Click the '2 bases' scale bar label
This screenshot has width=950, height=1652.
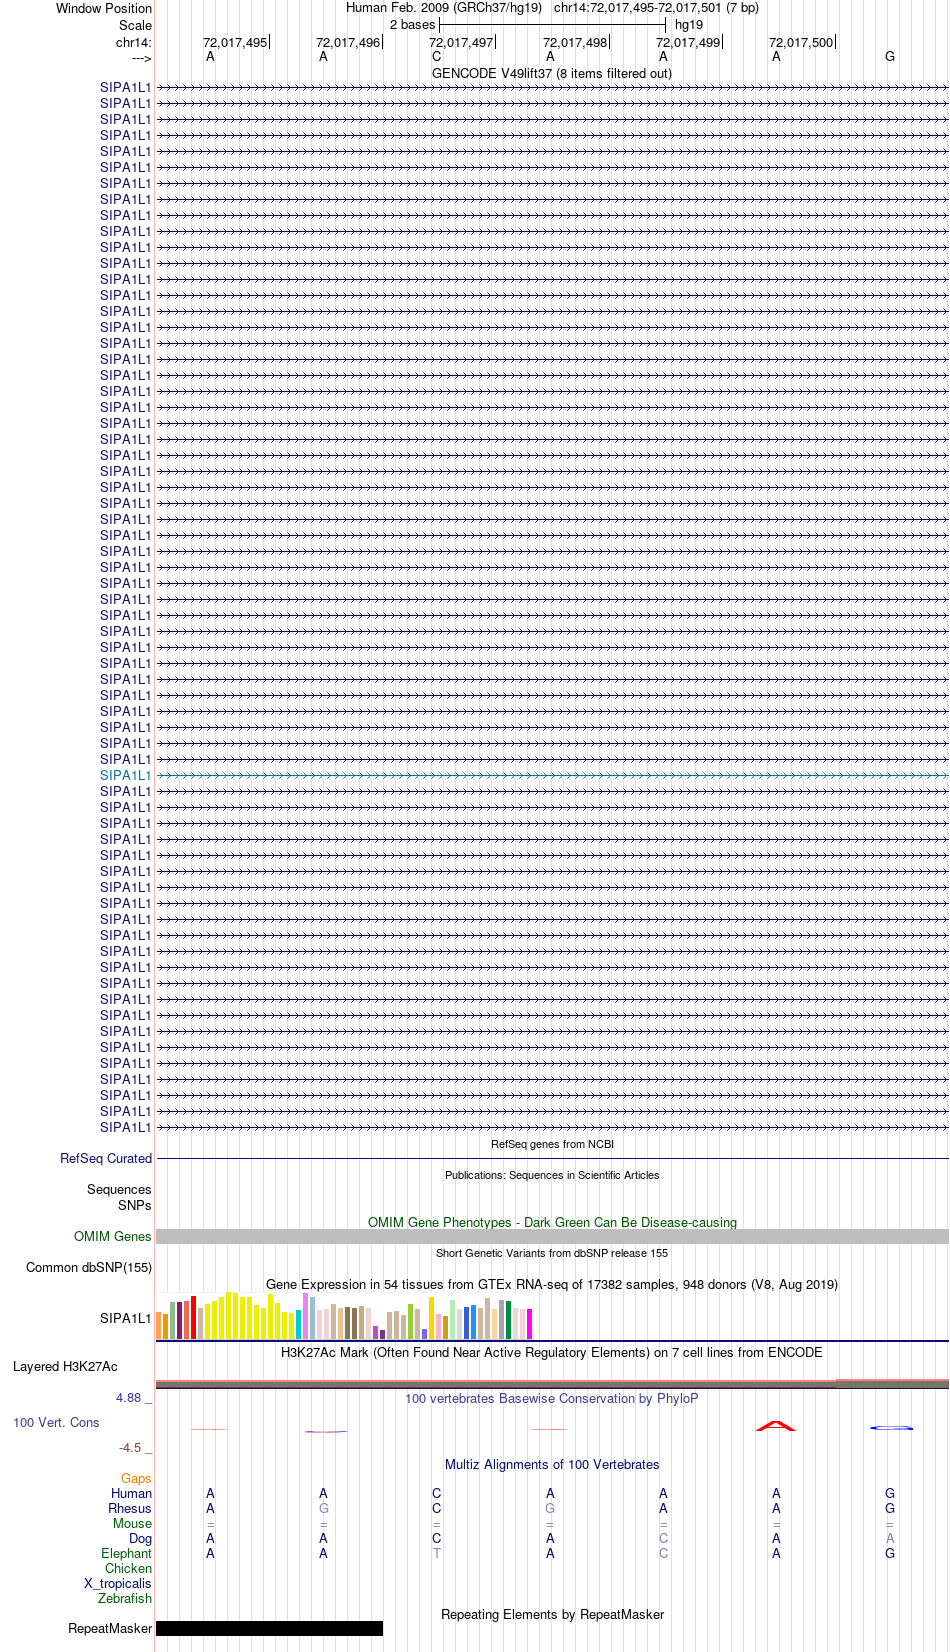click(412, 24)
